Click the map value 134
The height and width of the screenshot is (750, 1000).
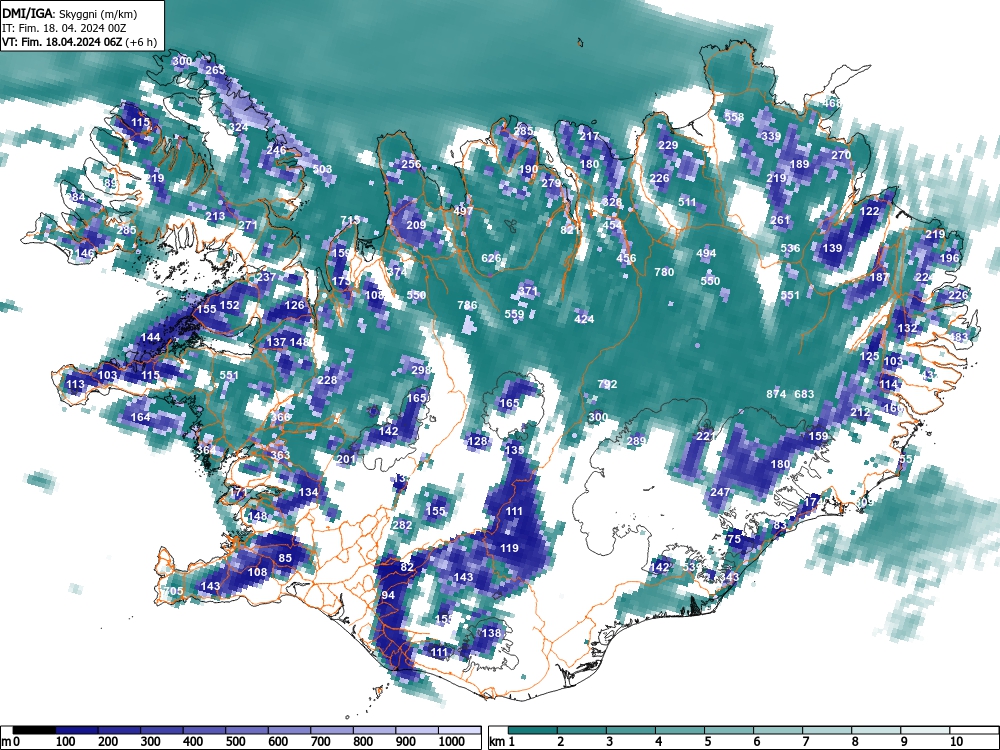[x=308, y=492]
